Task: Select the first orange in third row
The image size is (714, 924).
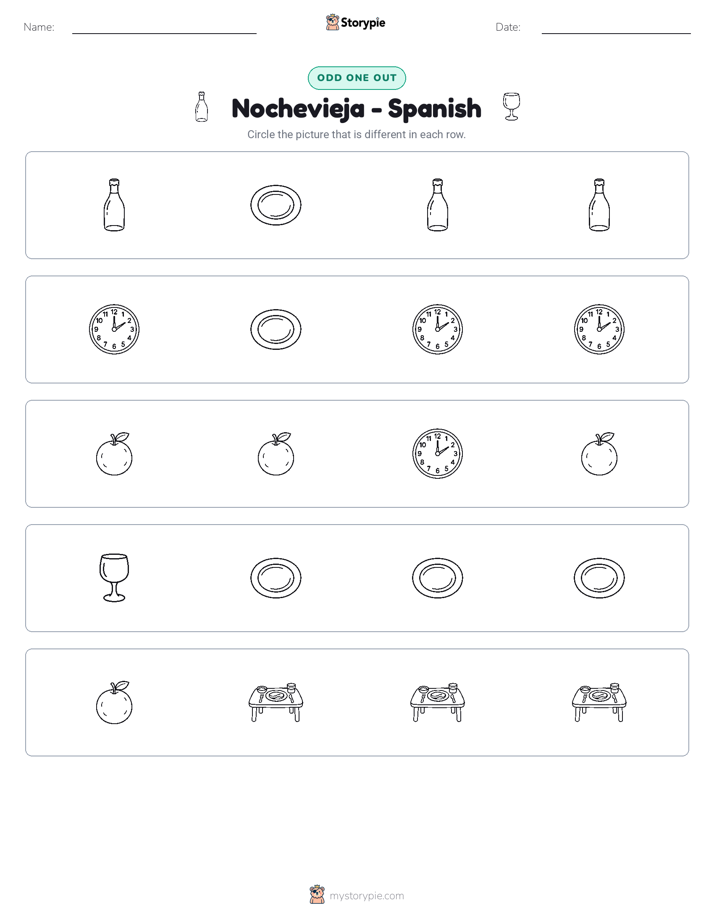Action: point(114,453)
